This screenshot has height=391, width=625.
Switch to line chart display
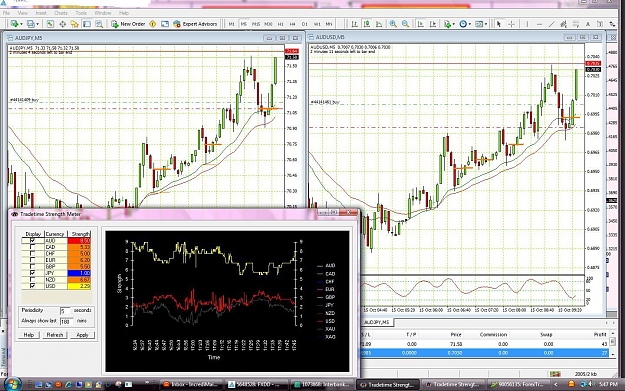[379, 24]
